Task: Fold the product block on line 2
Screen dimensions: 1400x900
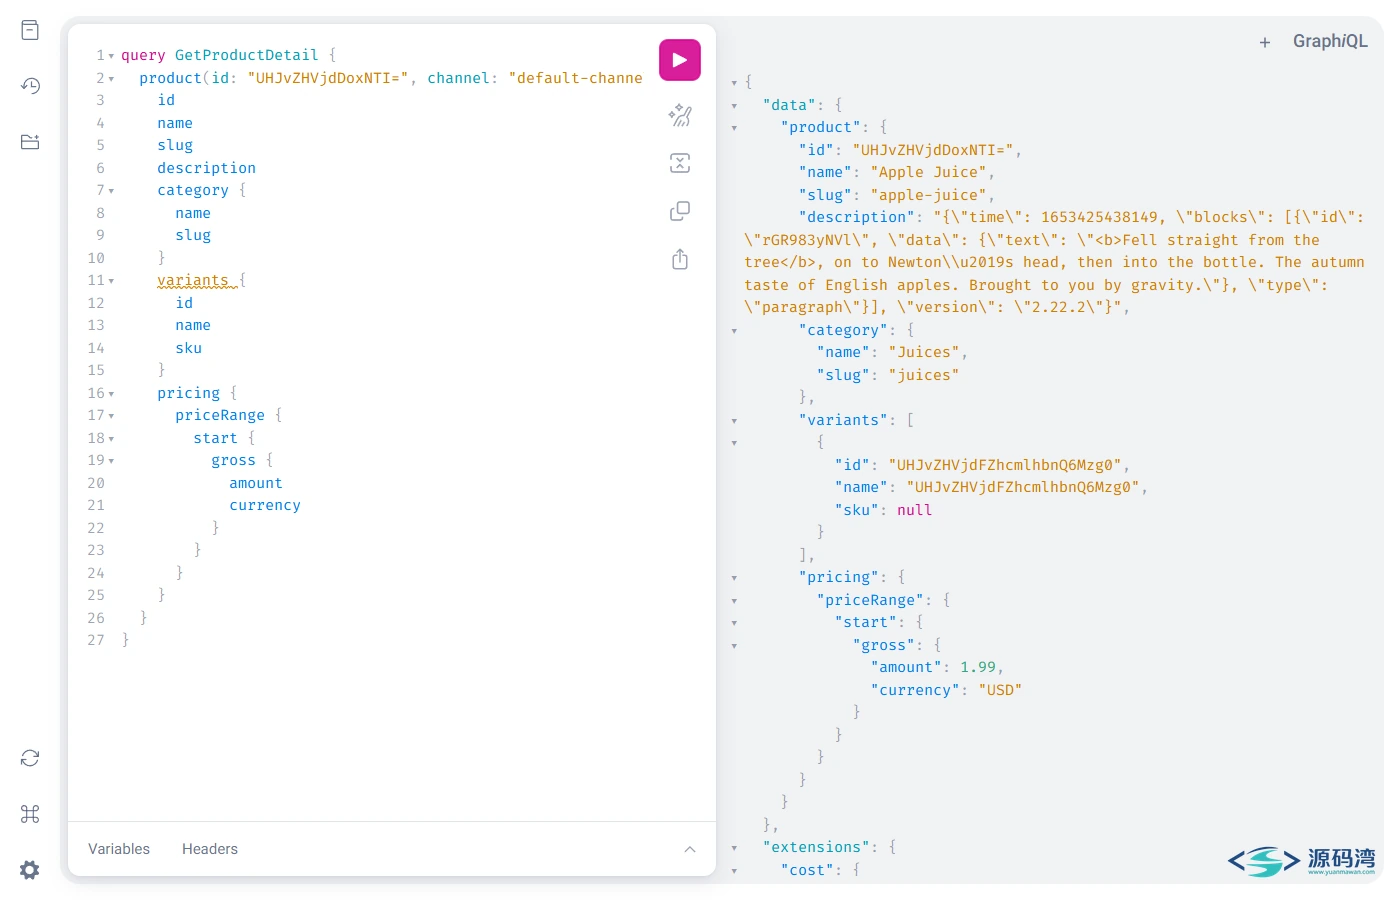Action: [111, 79]
